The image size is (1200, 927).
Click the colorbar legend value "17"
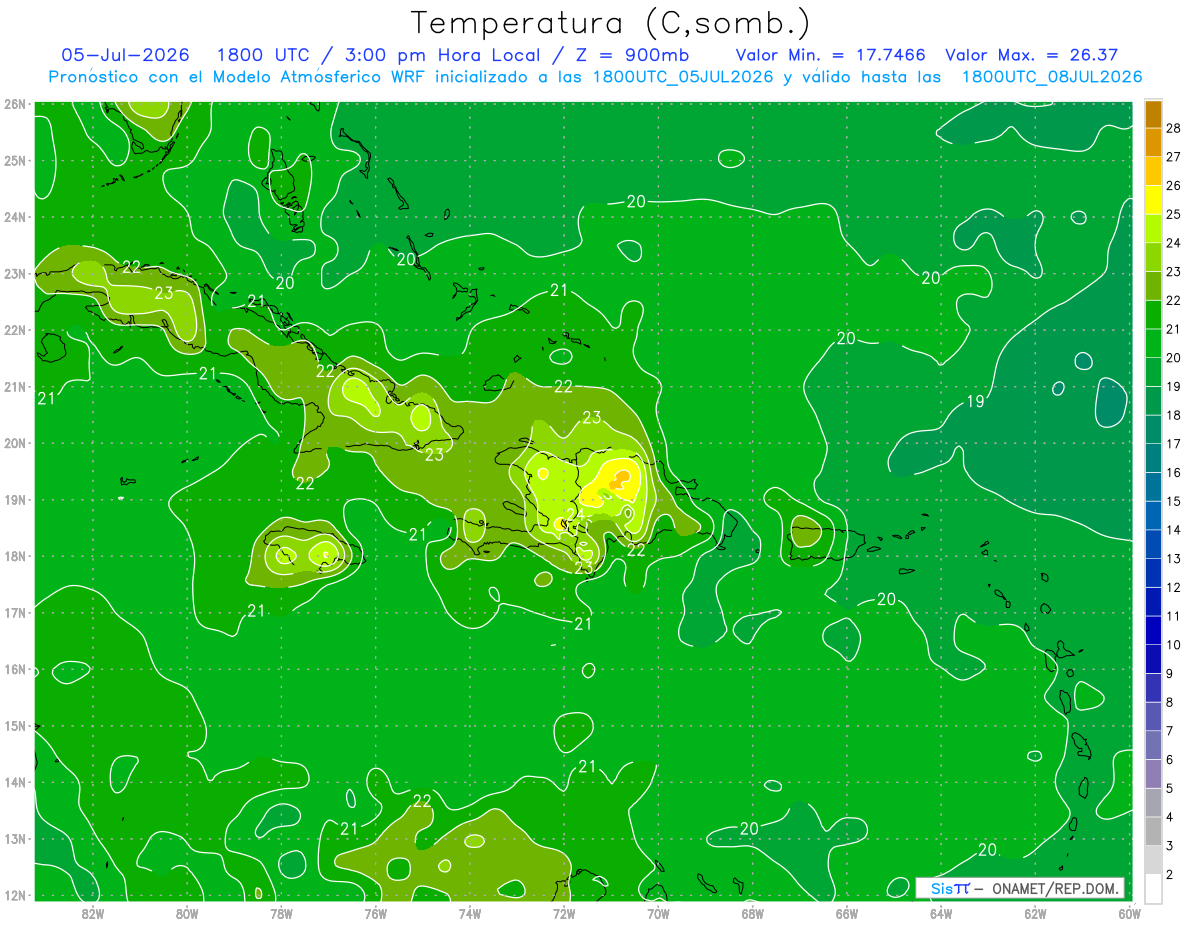point(1173,443)
